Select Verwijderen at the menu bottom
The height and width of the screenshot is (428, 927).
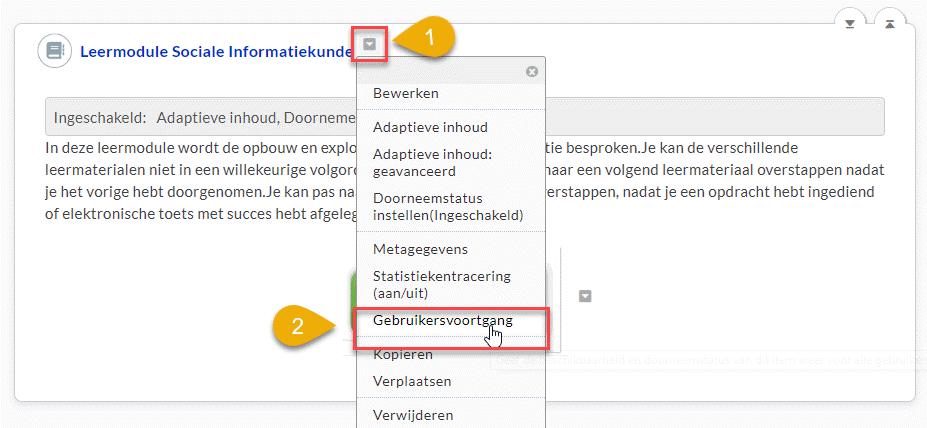pos(412,415)
